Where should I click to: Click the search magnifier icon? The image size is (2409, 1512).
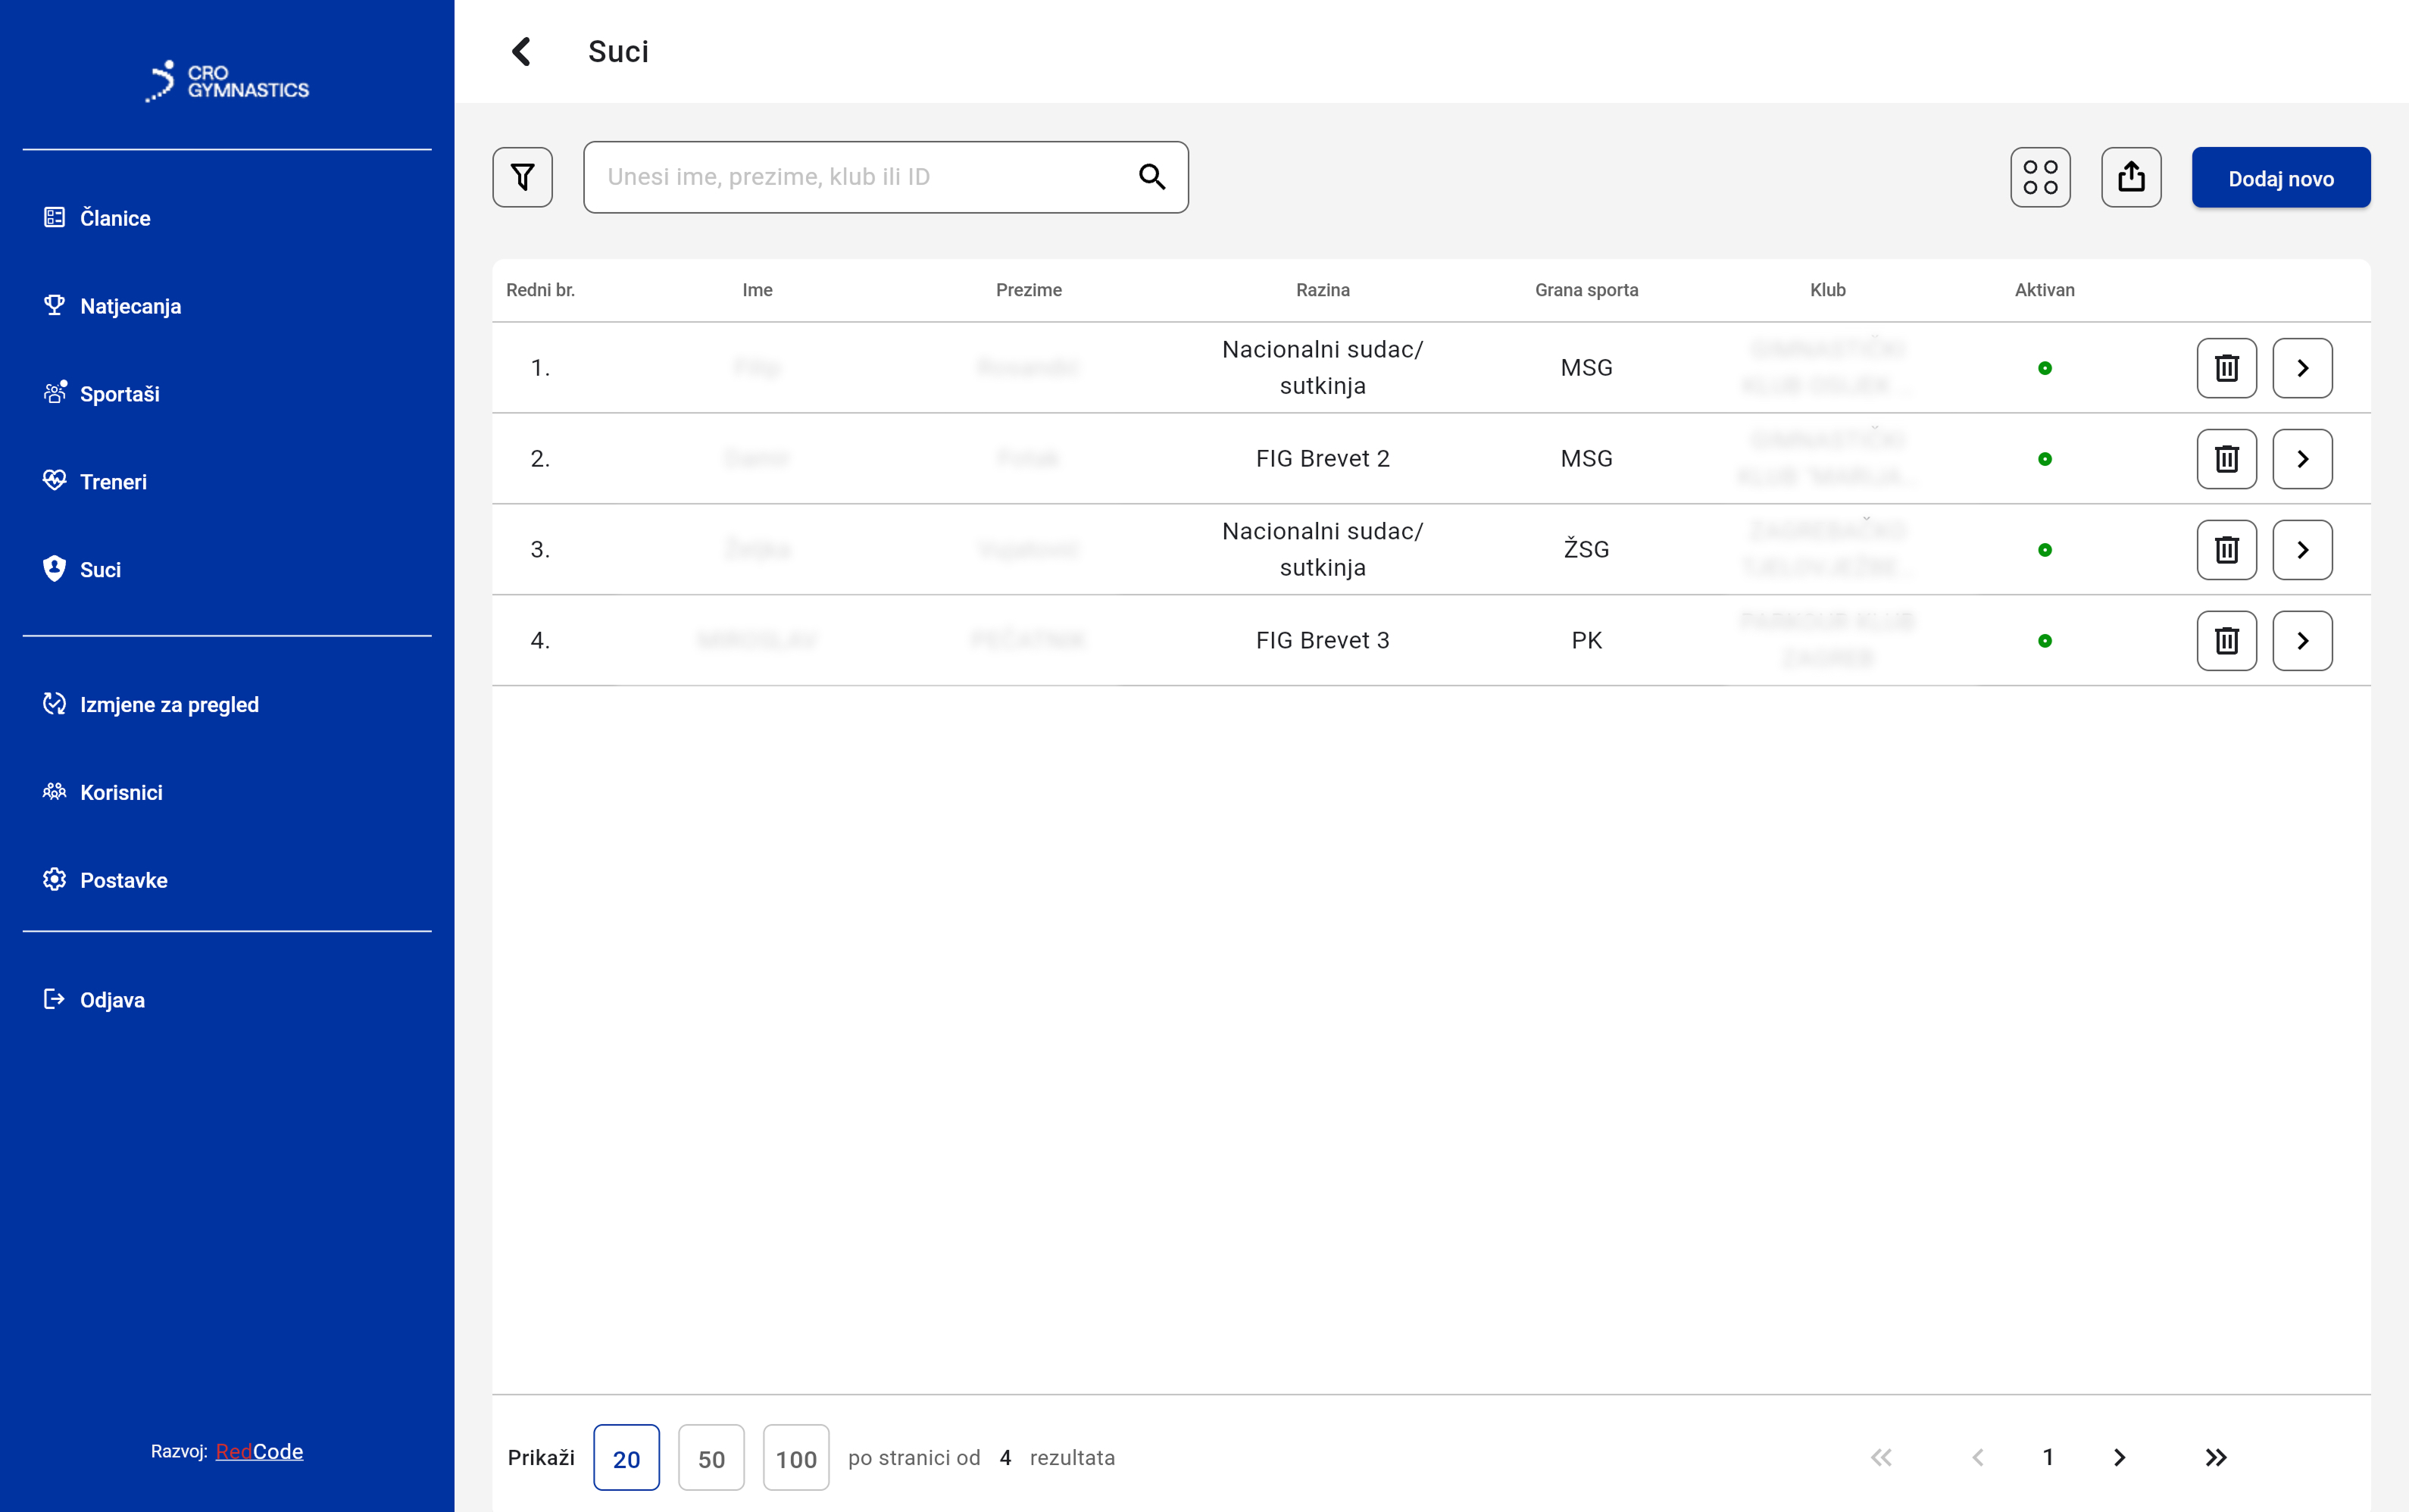1152,177
